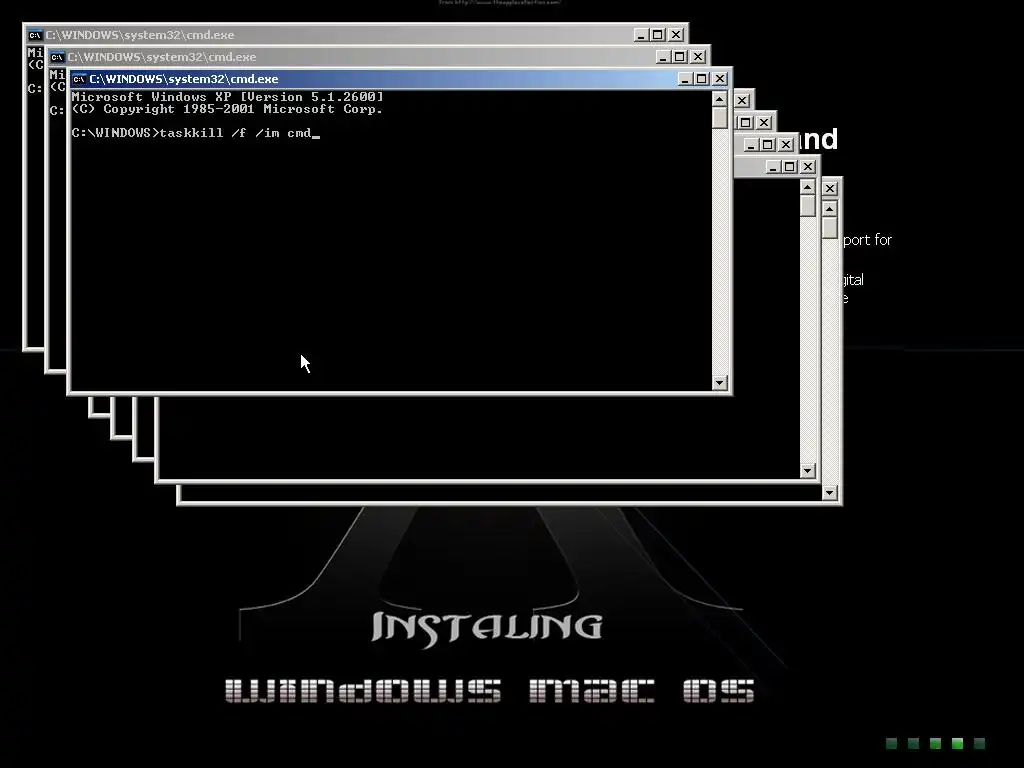The image size is (1024, 768).
Task: Maximize the cmd window next to the 'nd' heading
Action: click(x=768, y=144)
